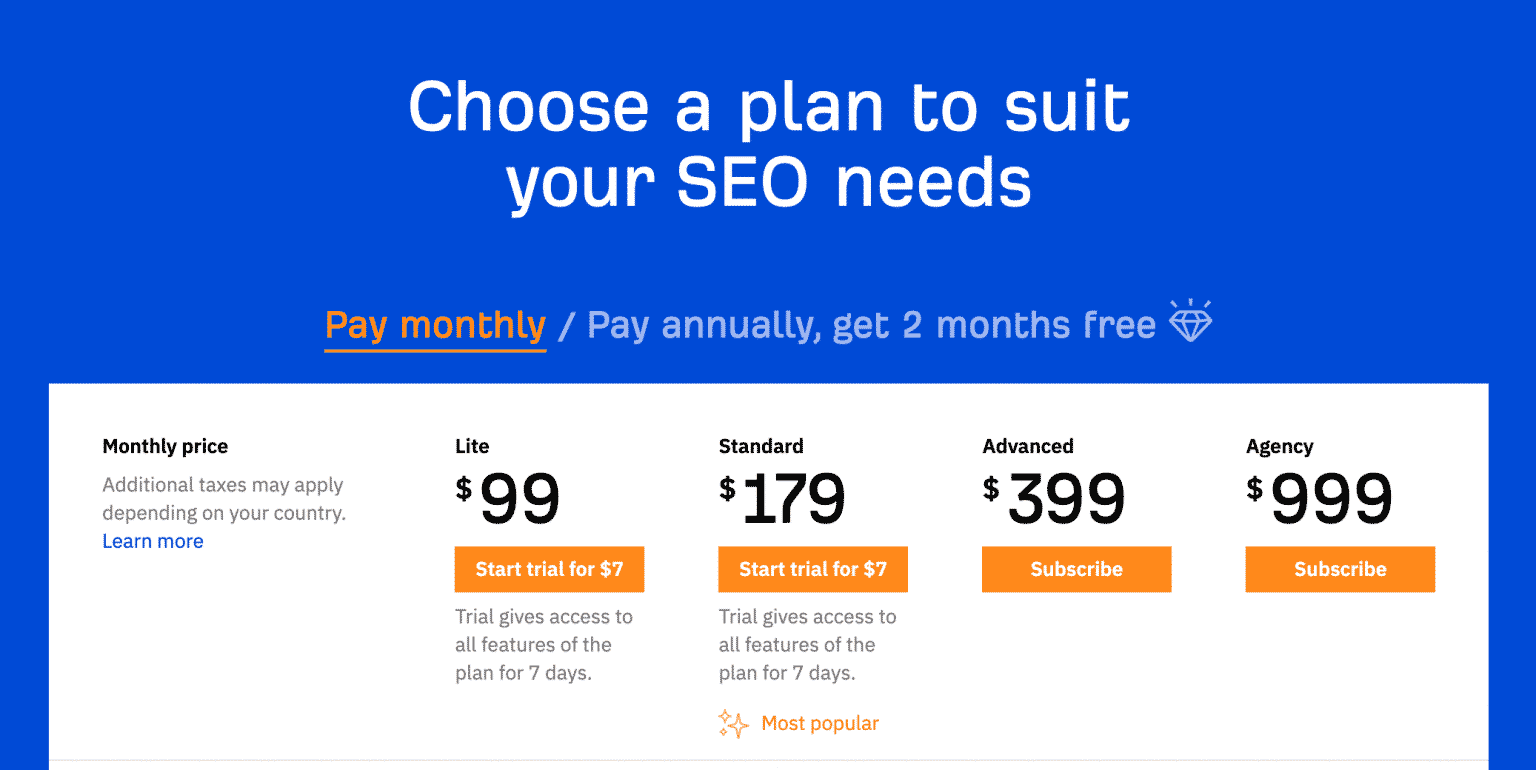
Task: Click the Advanced plan title
Action: pyautogui.click(x=1028, y=446)
